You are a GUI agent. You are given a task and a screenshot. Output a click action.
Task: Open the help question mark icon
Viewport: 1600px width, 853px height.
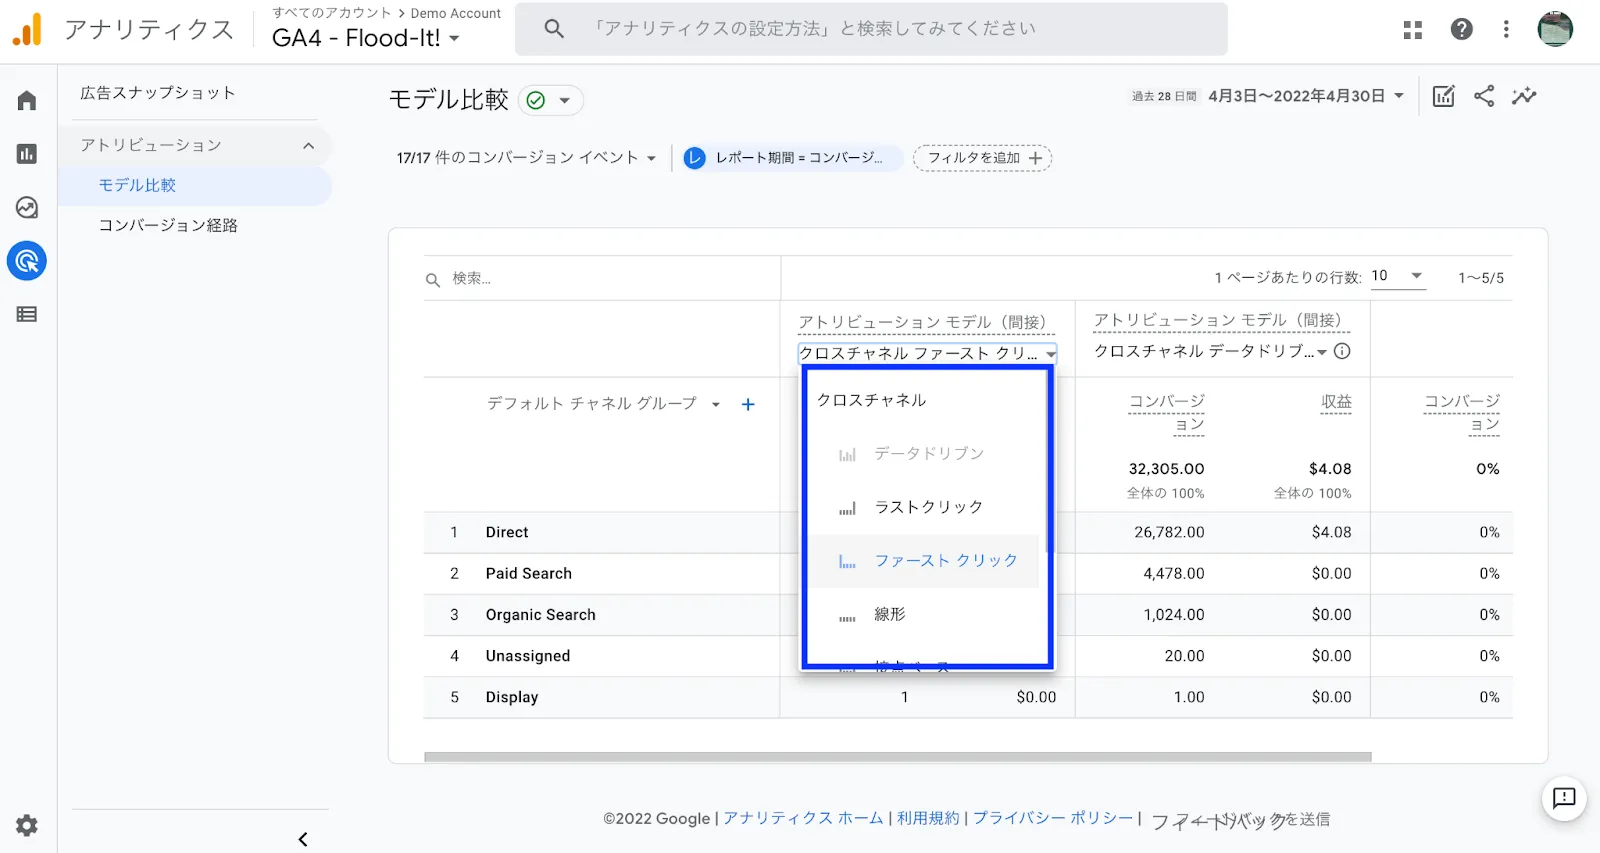point(1461,30)
